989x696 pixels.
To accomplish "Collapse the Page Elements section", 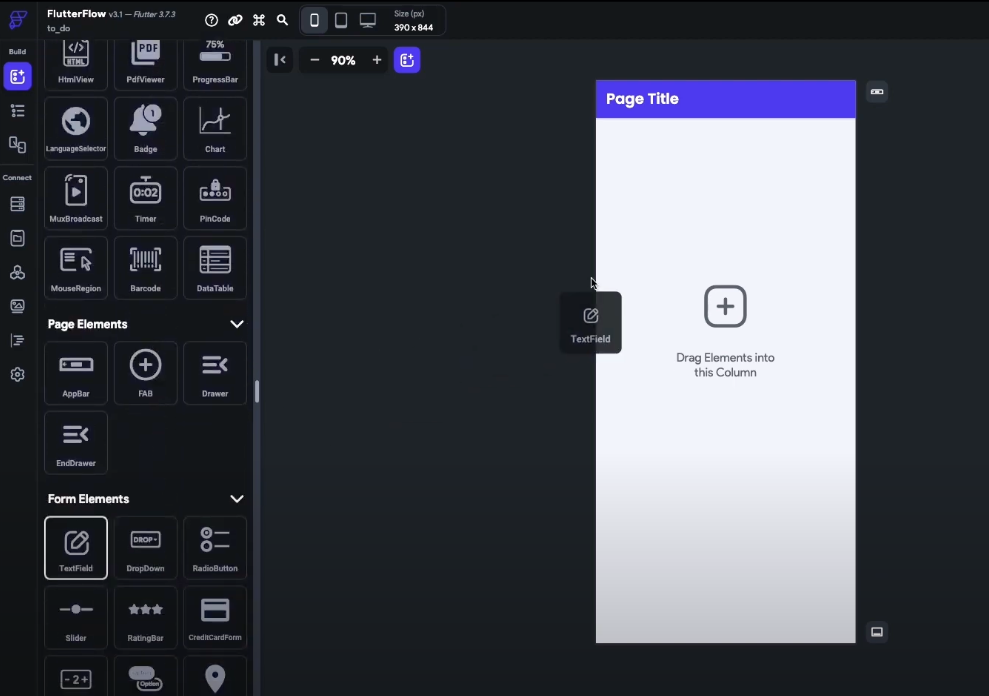I will click(237, 324).
